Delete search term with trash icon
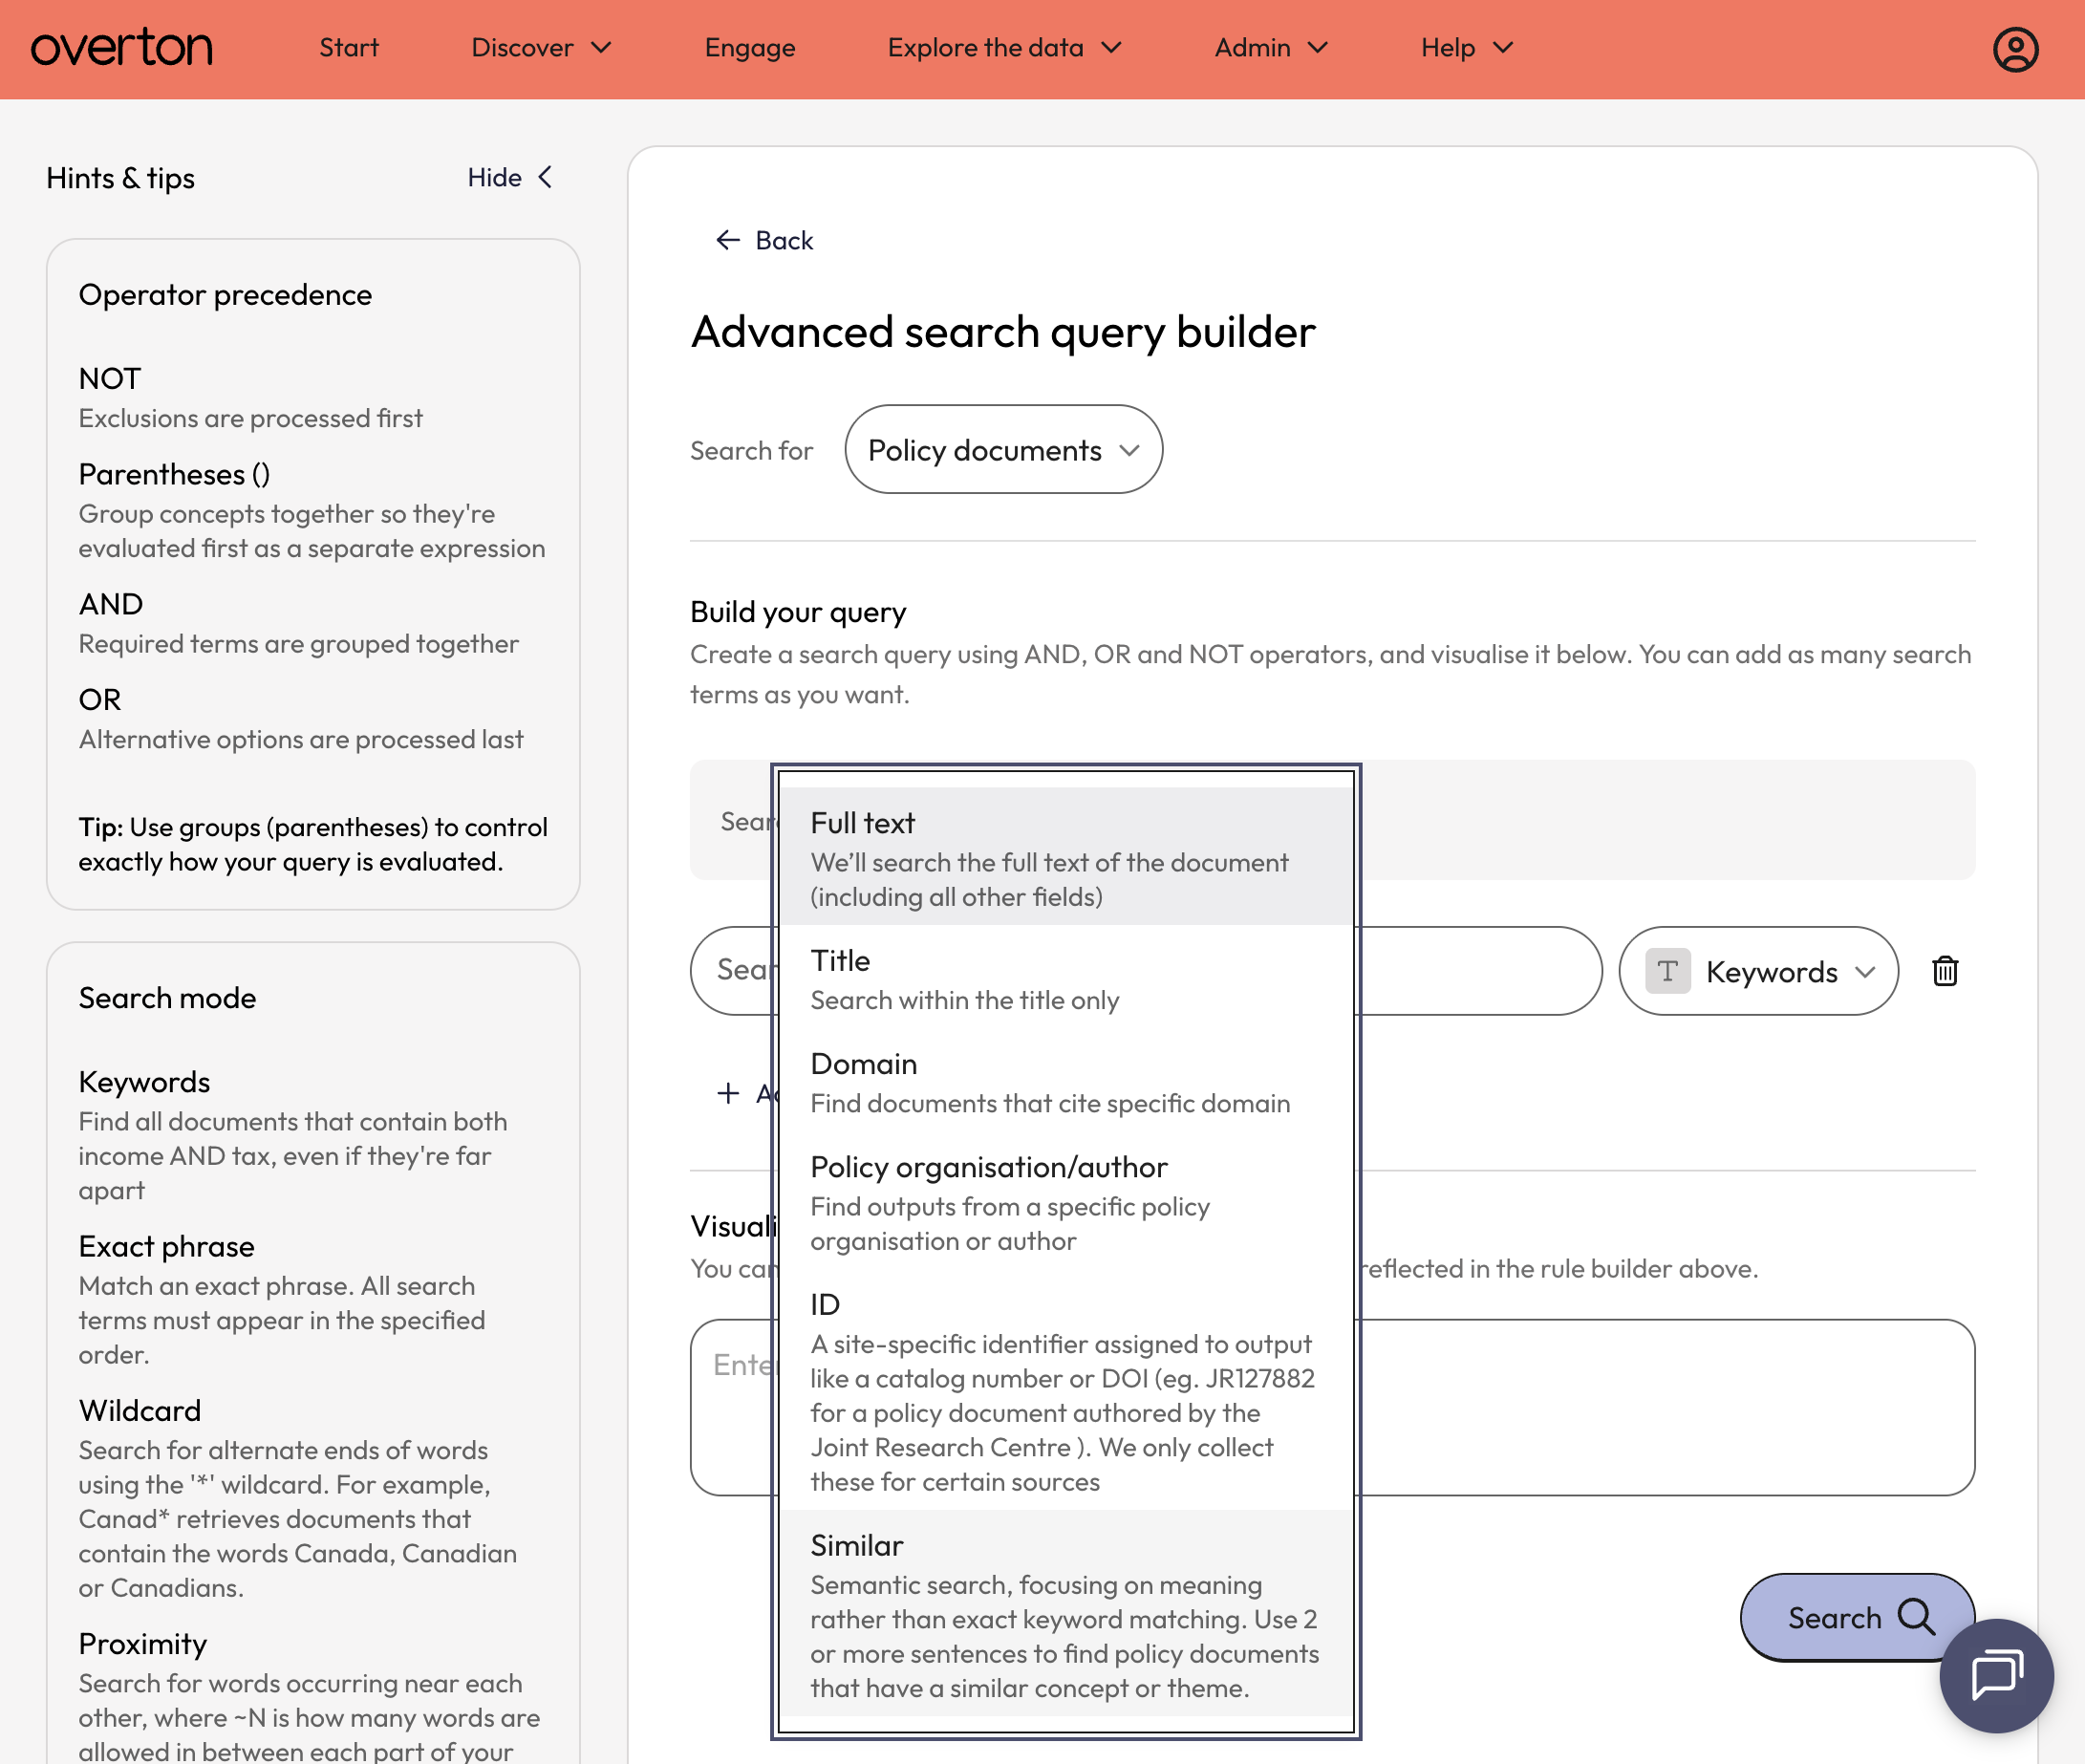Viewport: 2085px width, 1764px height. click(x=1945, y=971)
